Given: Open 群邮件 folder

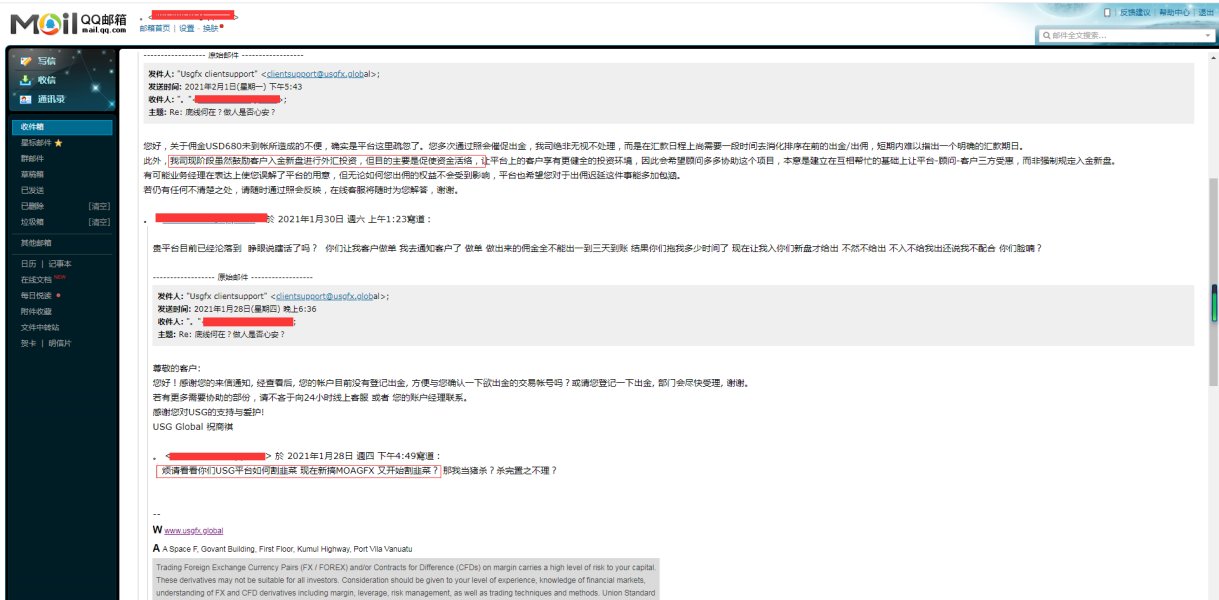Looking at the screenshot, I should (33, 158).
